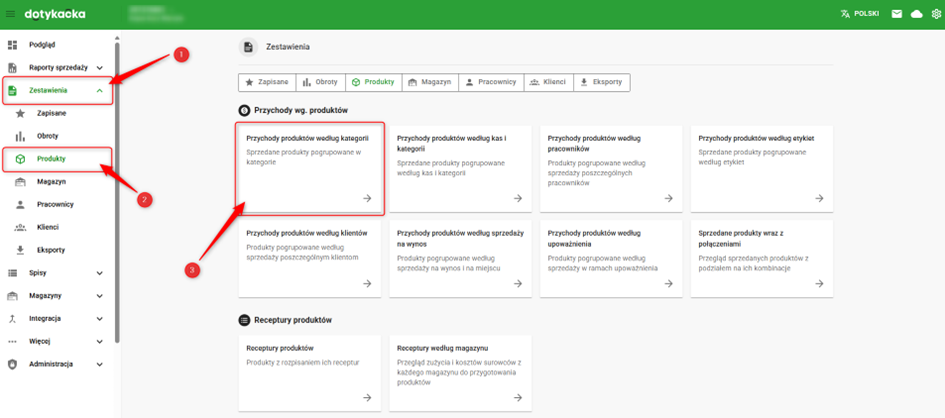Expand the Administracja section chevron

pyautogui.click(x=100, y=364)
